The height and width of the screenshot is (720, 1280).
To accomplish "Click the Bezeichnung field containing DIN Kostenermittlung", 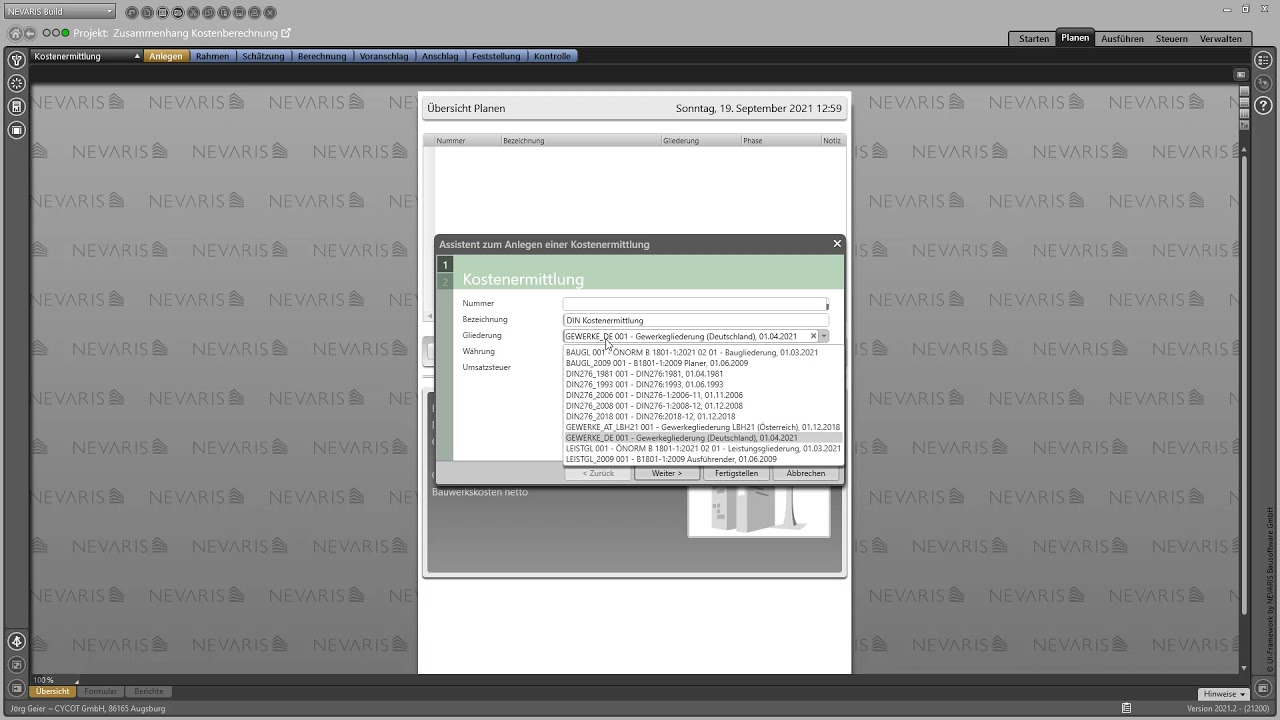I will pos(695,320).
